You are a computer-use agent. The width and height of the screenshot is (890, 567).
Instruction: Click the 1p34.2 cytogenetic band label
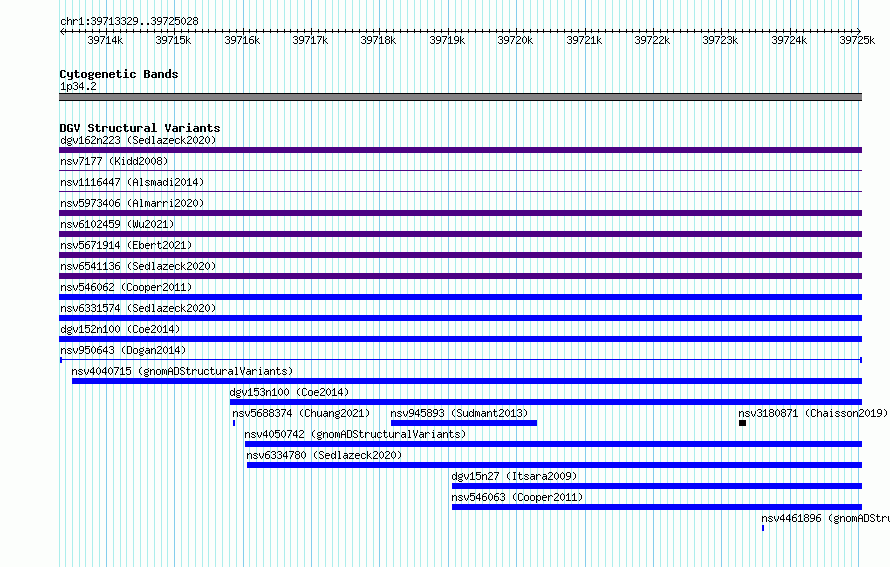78,86
